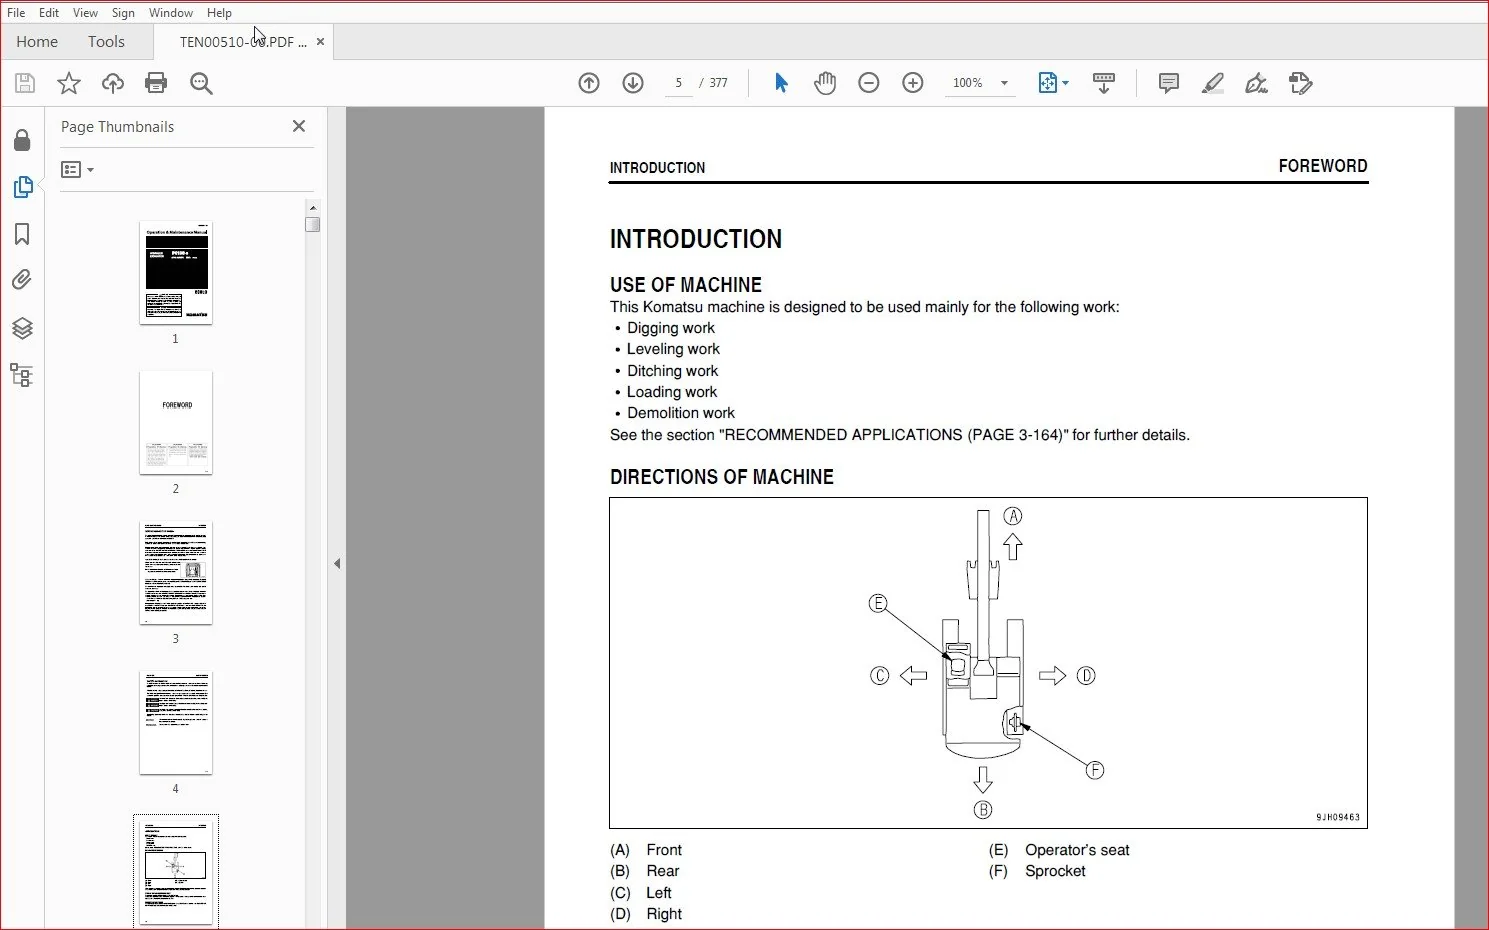Open the View menu

click(x=85, y=13)
